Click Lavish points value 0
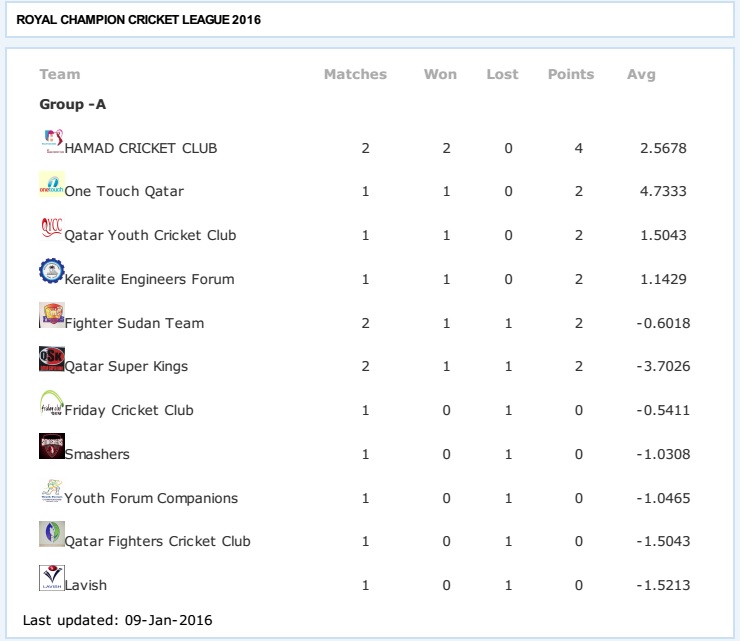Viewport: 743px width, 641px height. click(579, 586)
